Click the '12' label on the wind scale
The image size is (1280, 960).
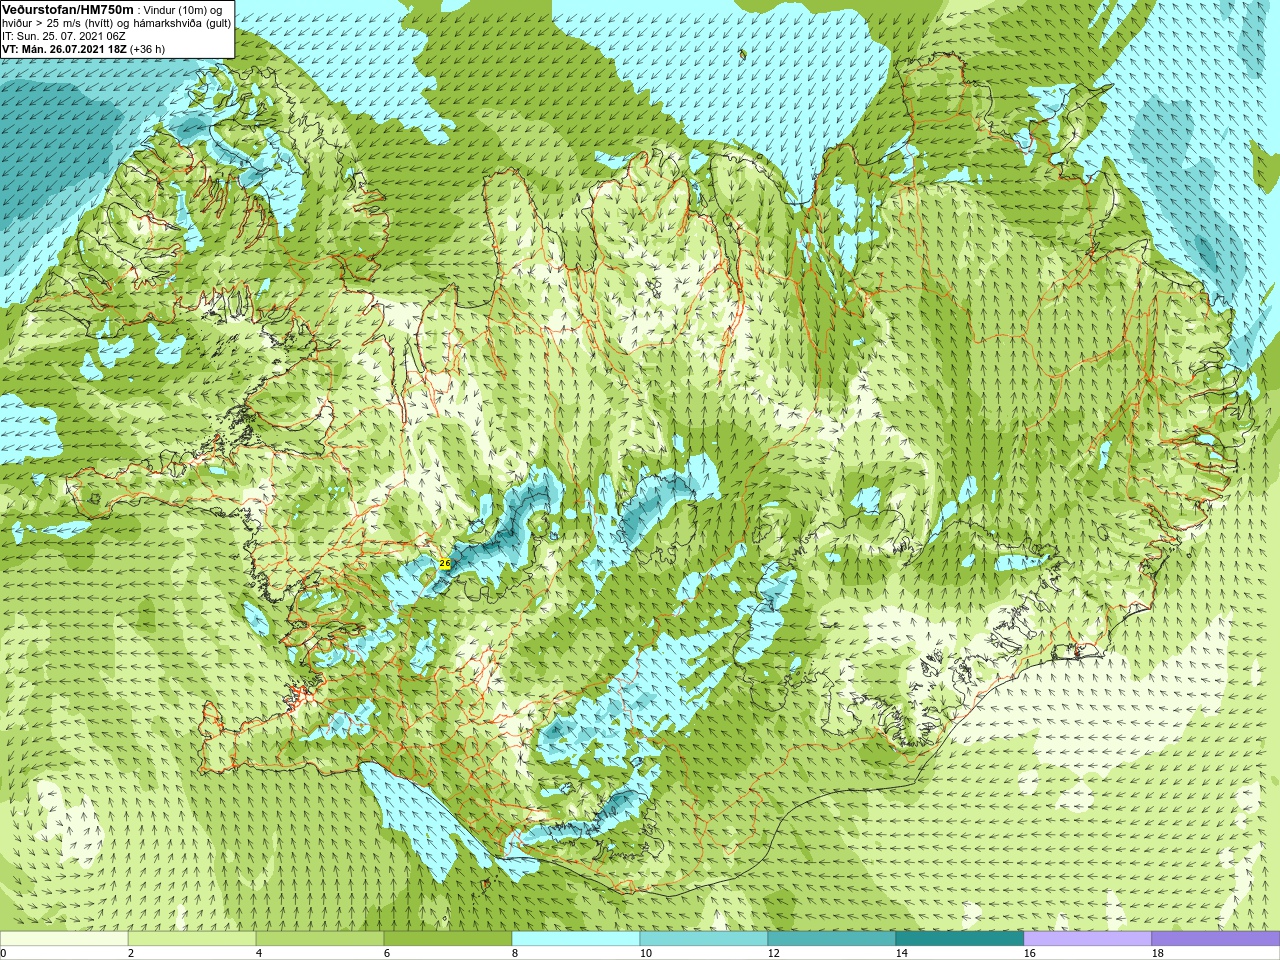tap(774, 953)
